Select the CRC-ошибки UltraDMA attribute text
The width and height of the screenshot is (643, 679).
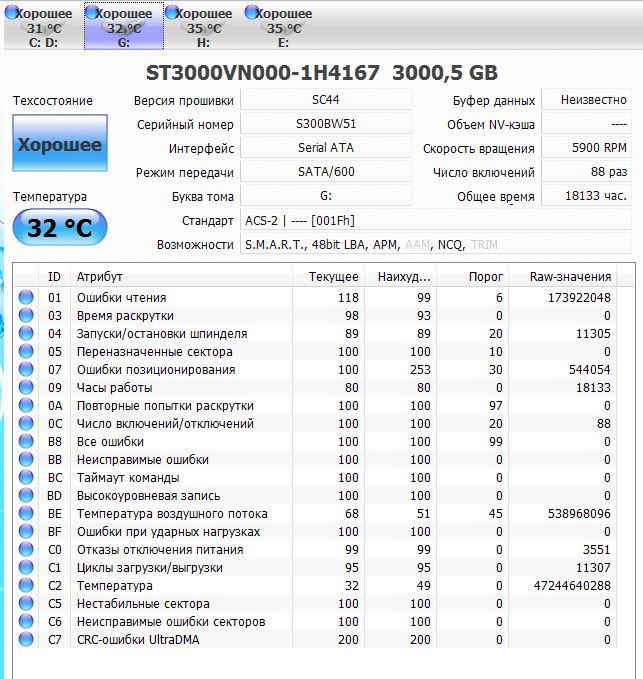tap(138, 640)
